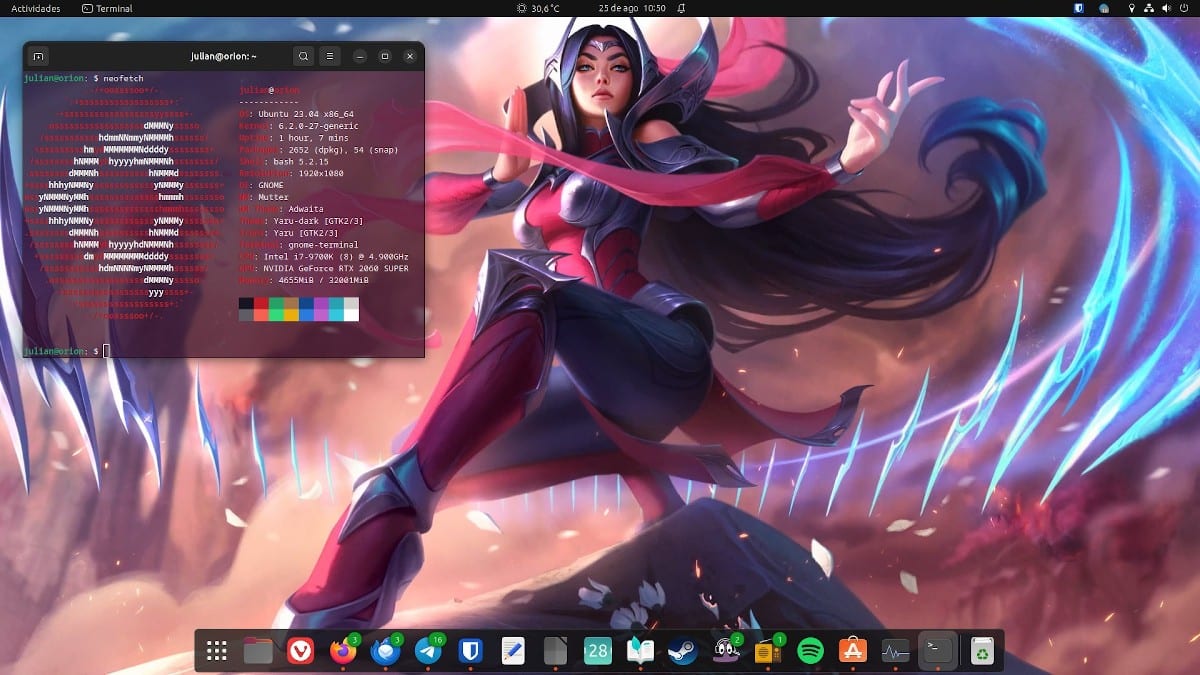The image size is (1200, 675).
Task: Click the cloud tray indicator in top bar
Action: click(x=1104, y=8)
